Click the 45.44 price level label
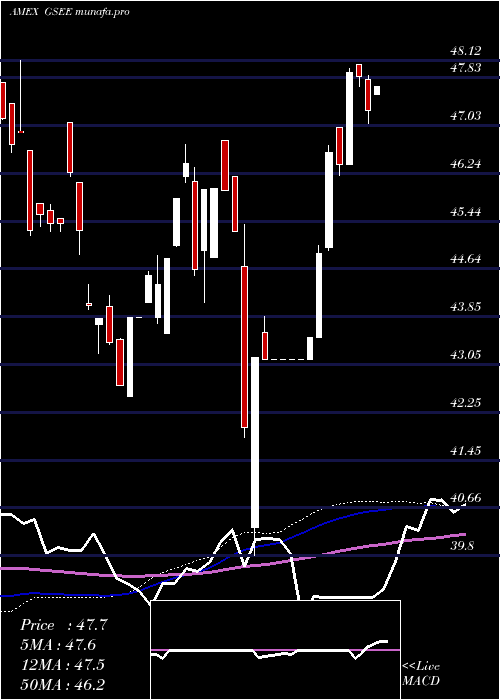This screenshot has height=700, width=500. [466, 212]
